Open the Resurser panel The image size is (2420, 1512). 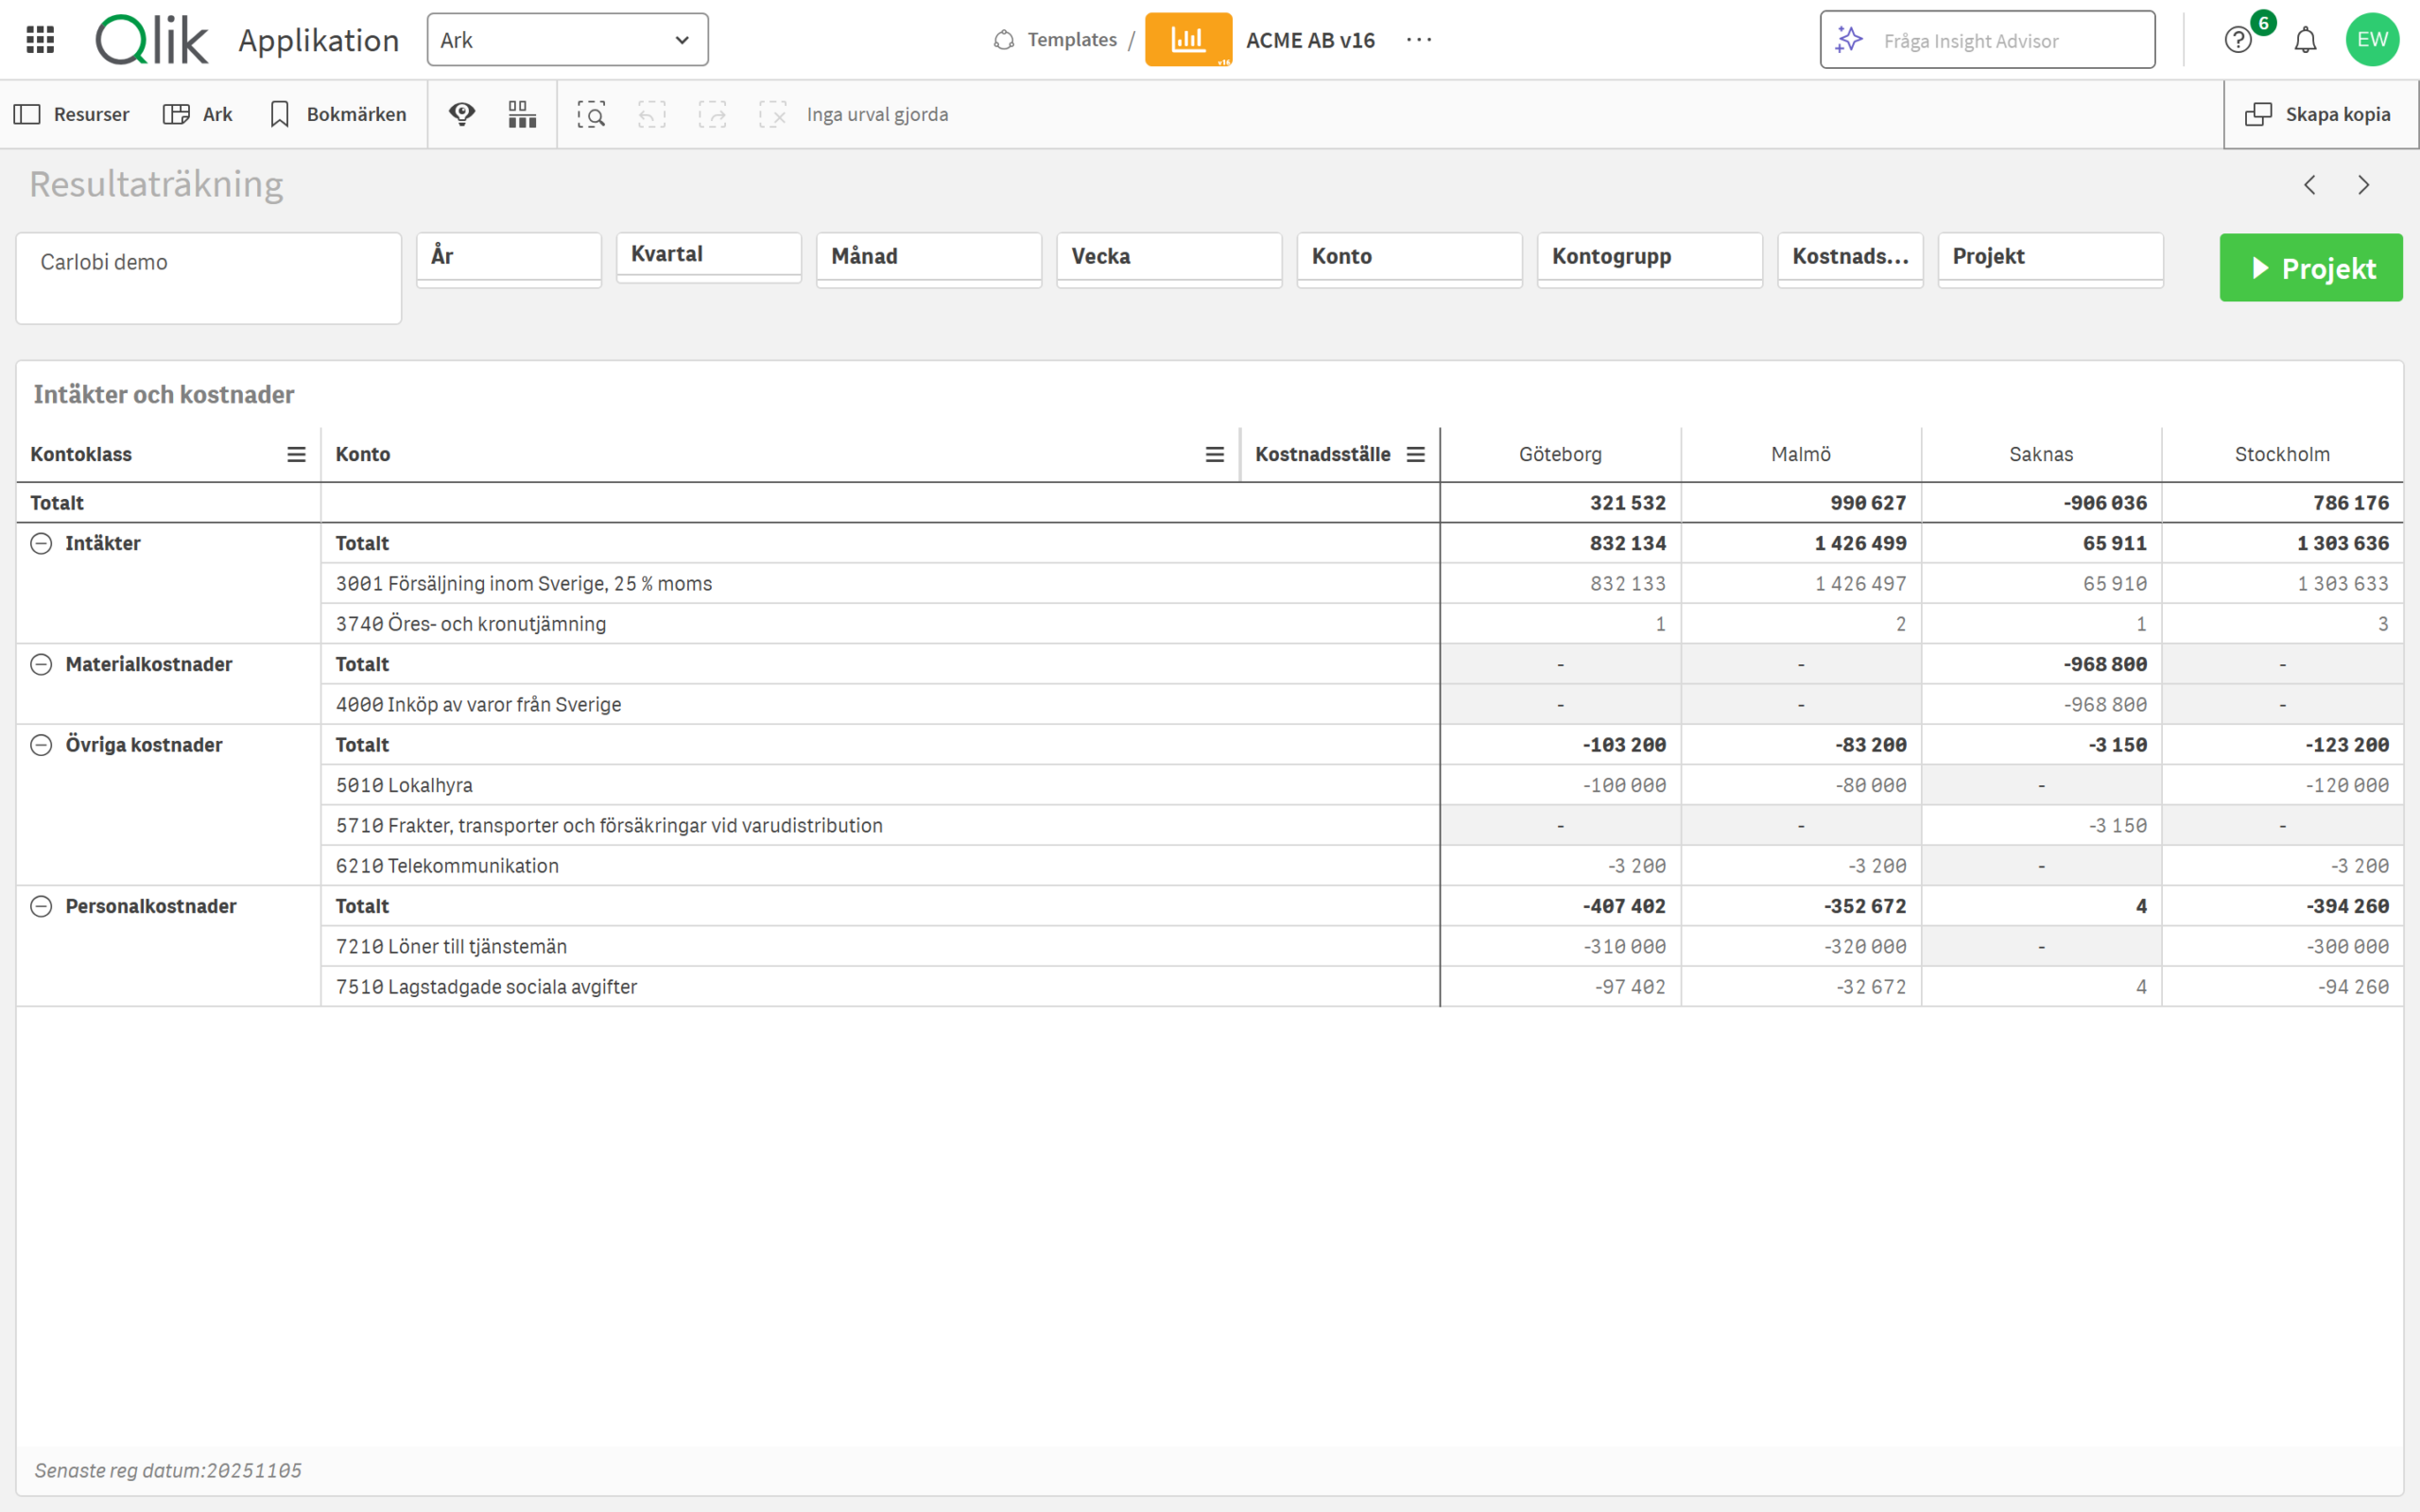tap(72, 114)
